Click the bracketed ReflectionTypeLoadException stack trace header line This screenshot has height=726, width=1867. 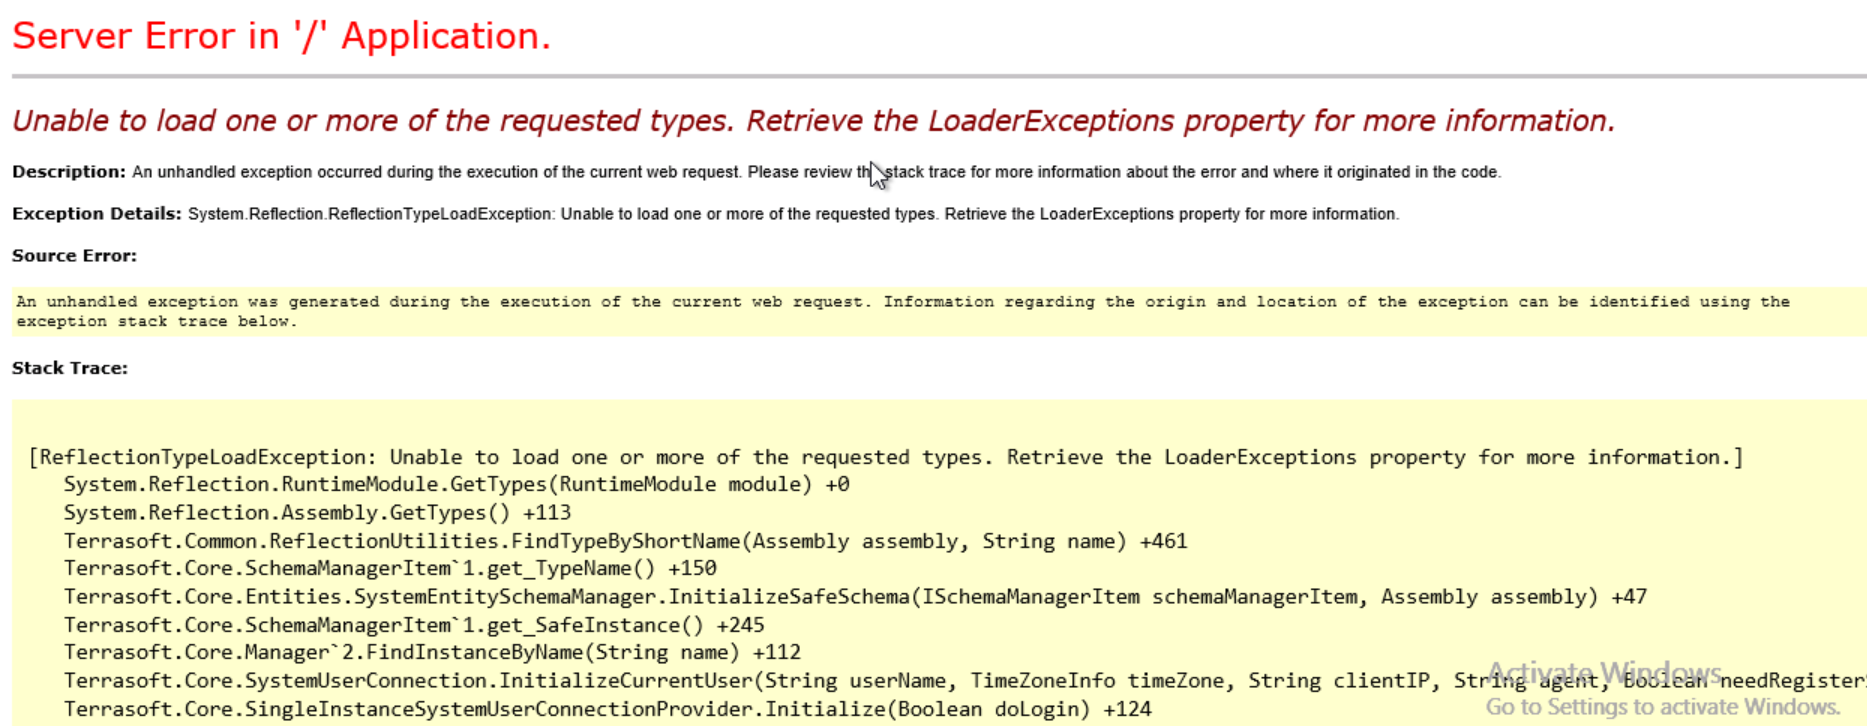(886, 457)
